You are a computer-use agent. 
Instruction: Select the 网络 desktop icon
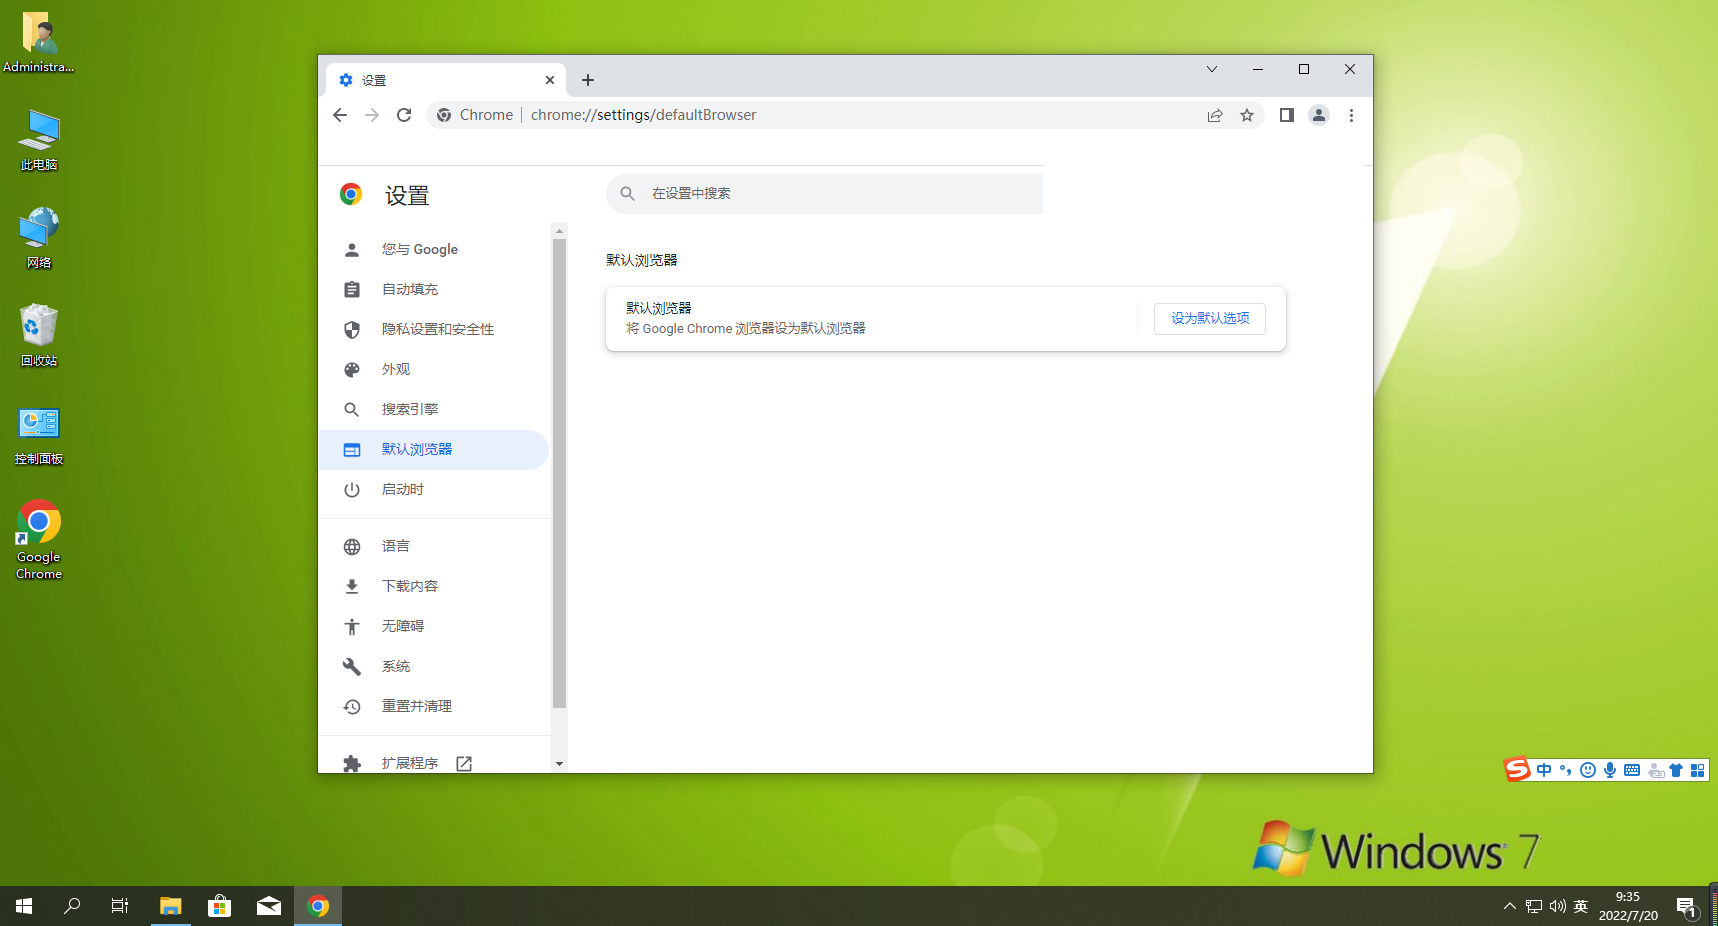point(39,238)
